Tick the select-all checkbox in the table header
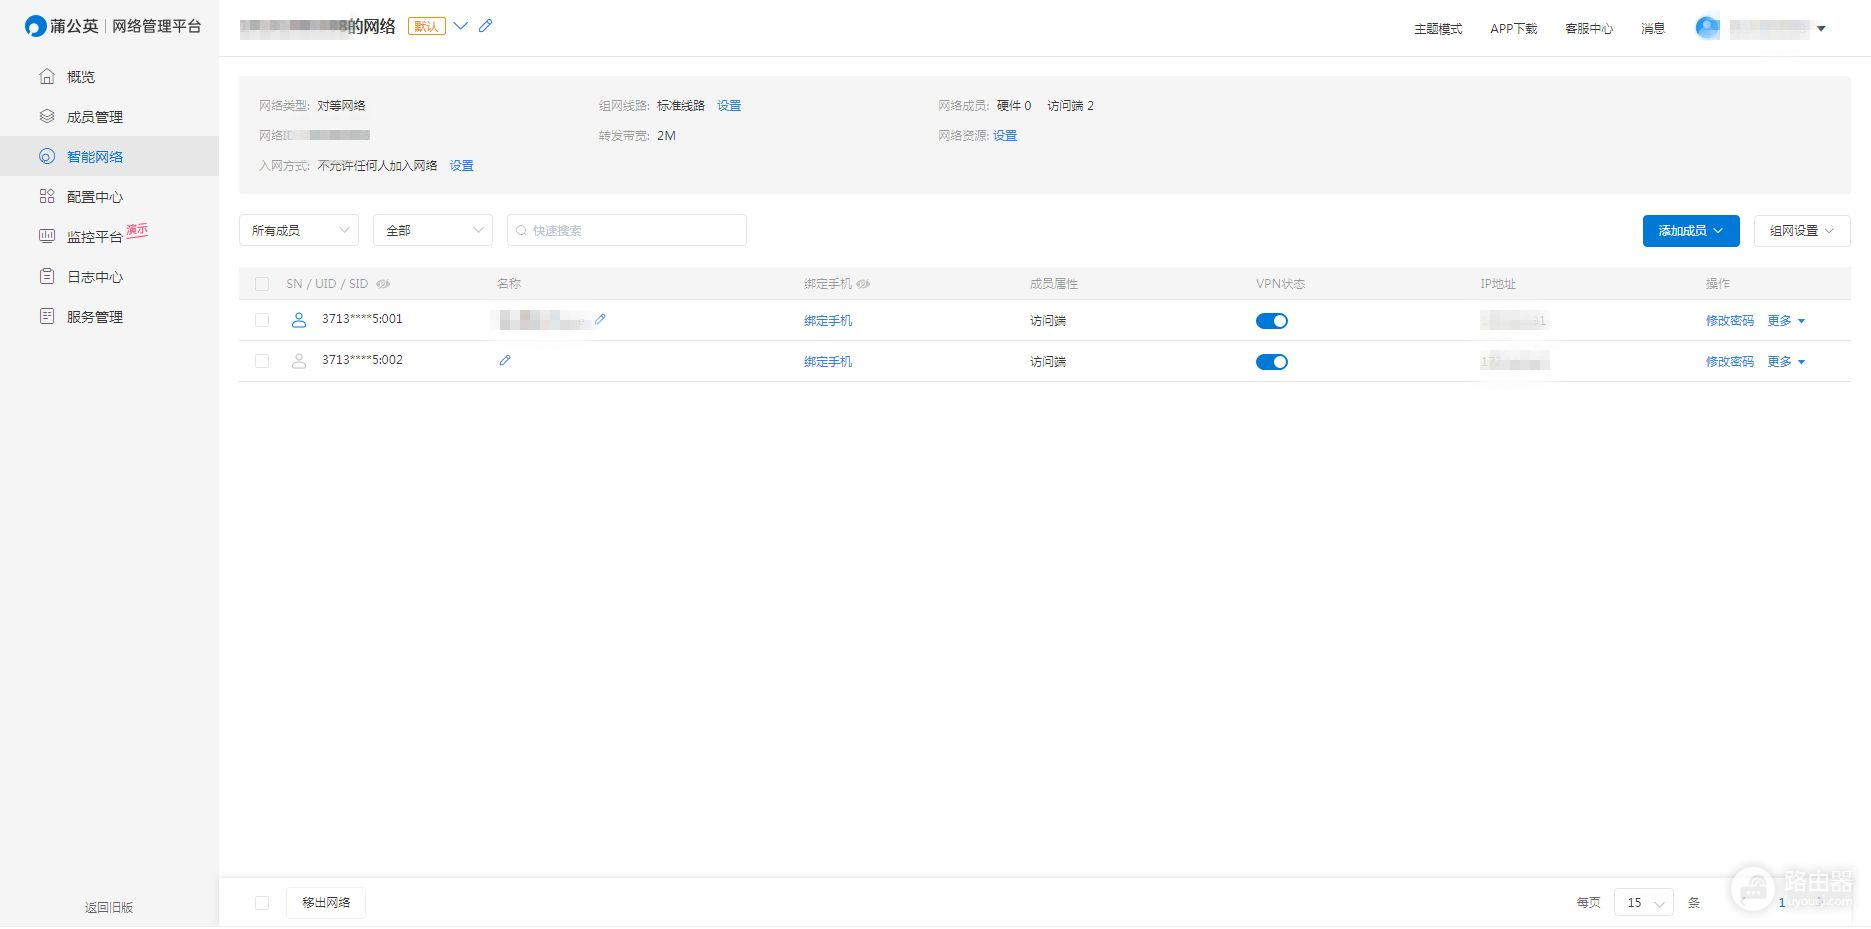The image size is (1871, 929). 262,284
